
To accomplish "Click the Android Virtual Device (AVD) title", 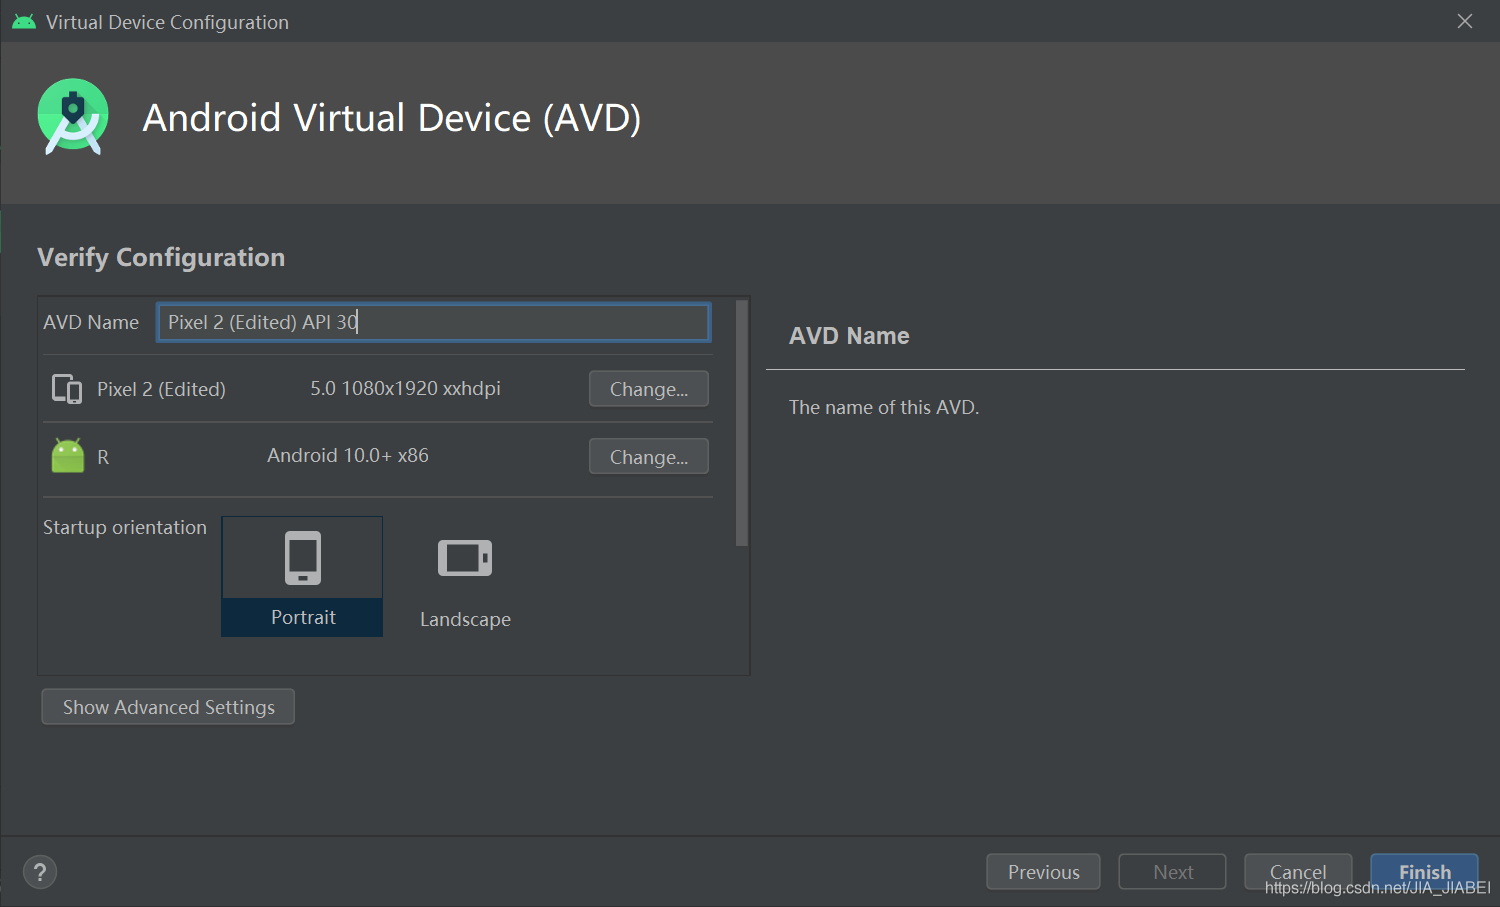I will 392,118.
